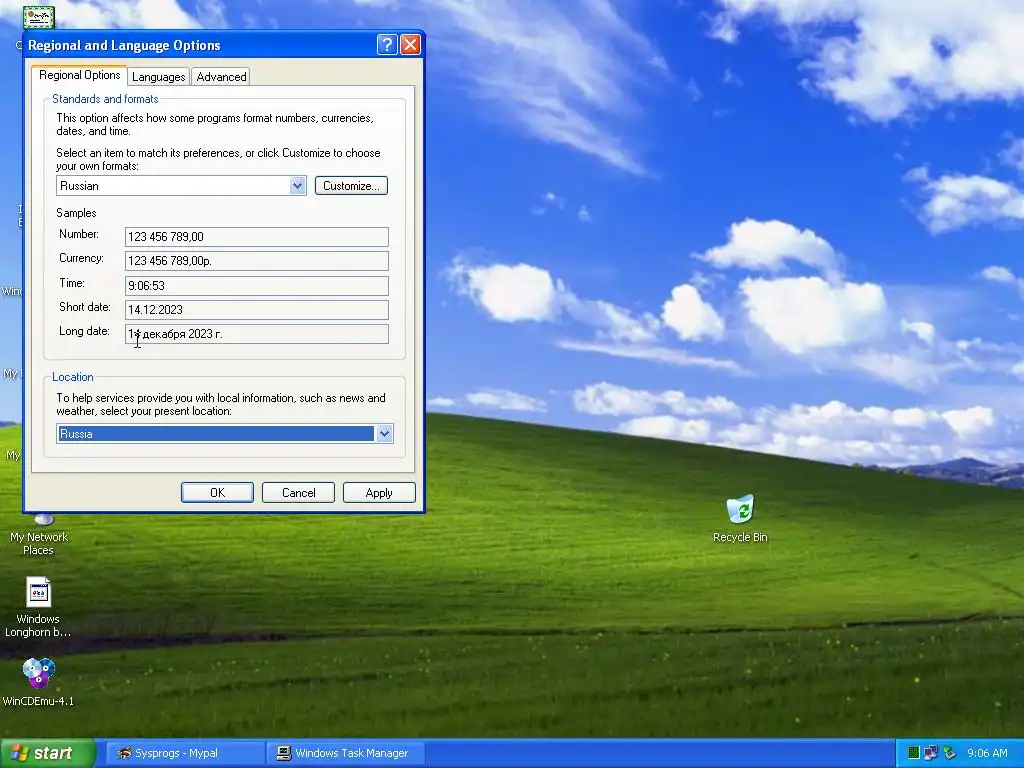1024x768 pixels.
Task: Open the Russia location dropdown arrow
Action: [385, 434]
